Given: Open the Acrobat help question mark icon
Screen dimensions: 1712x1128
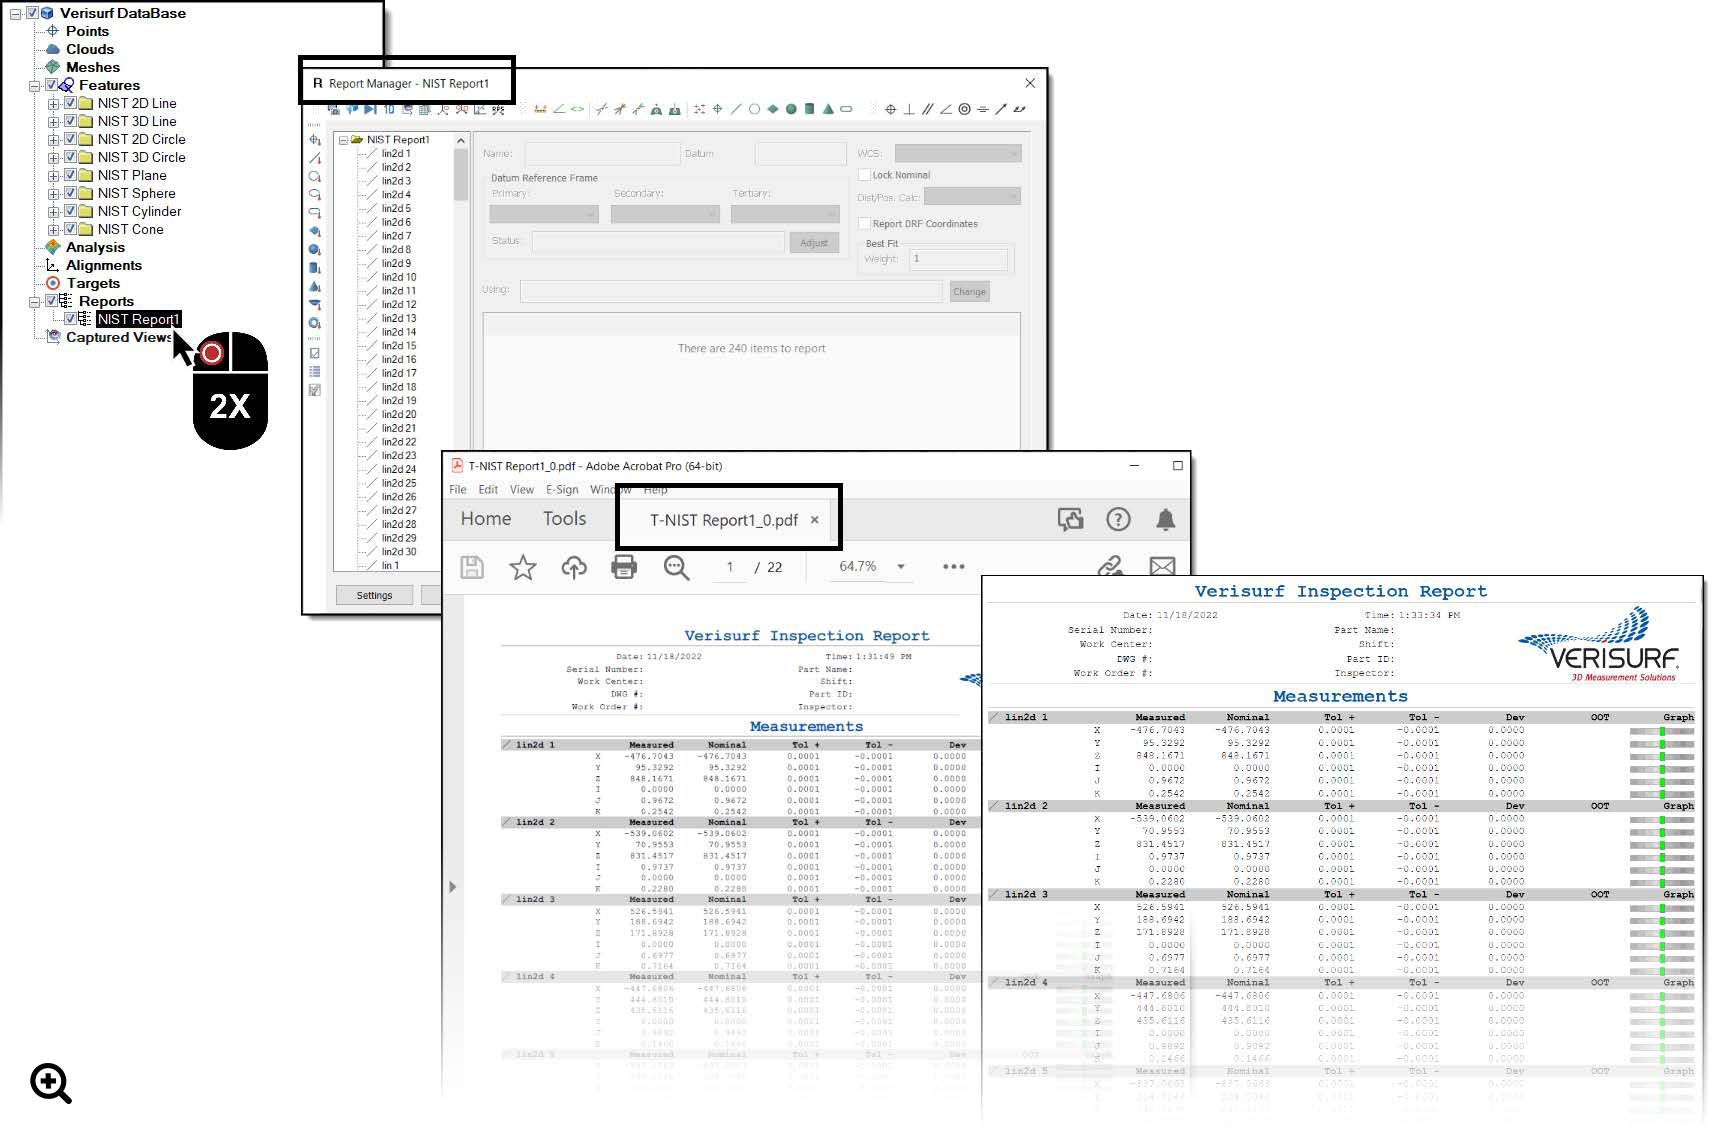Looking at the screenshot, I should click(1118, 519).
